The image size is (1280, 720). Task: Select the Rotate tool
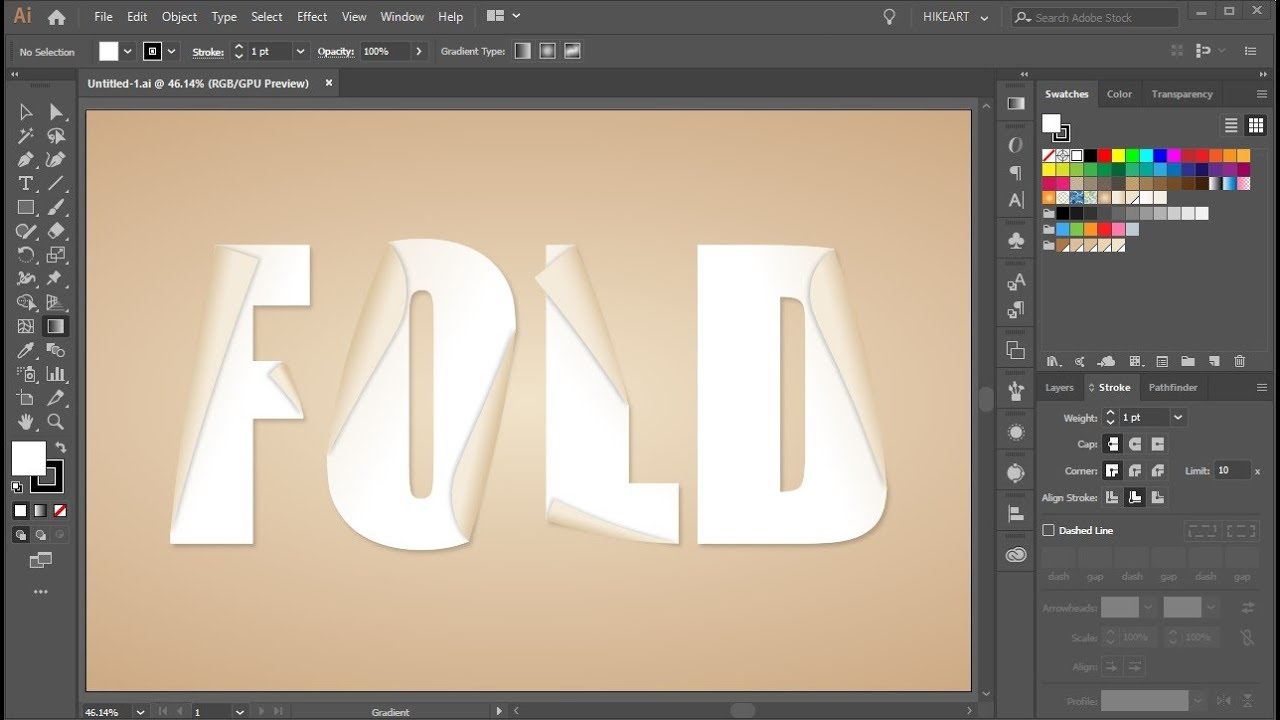26,255
